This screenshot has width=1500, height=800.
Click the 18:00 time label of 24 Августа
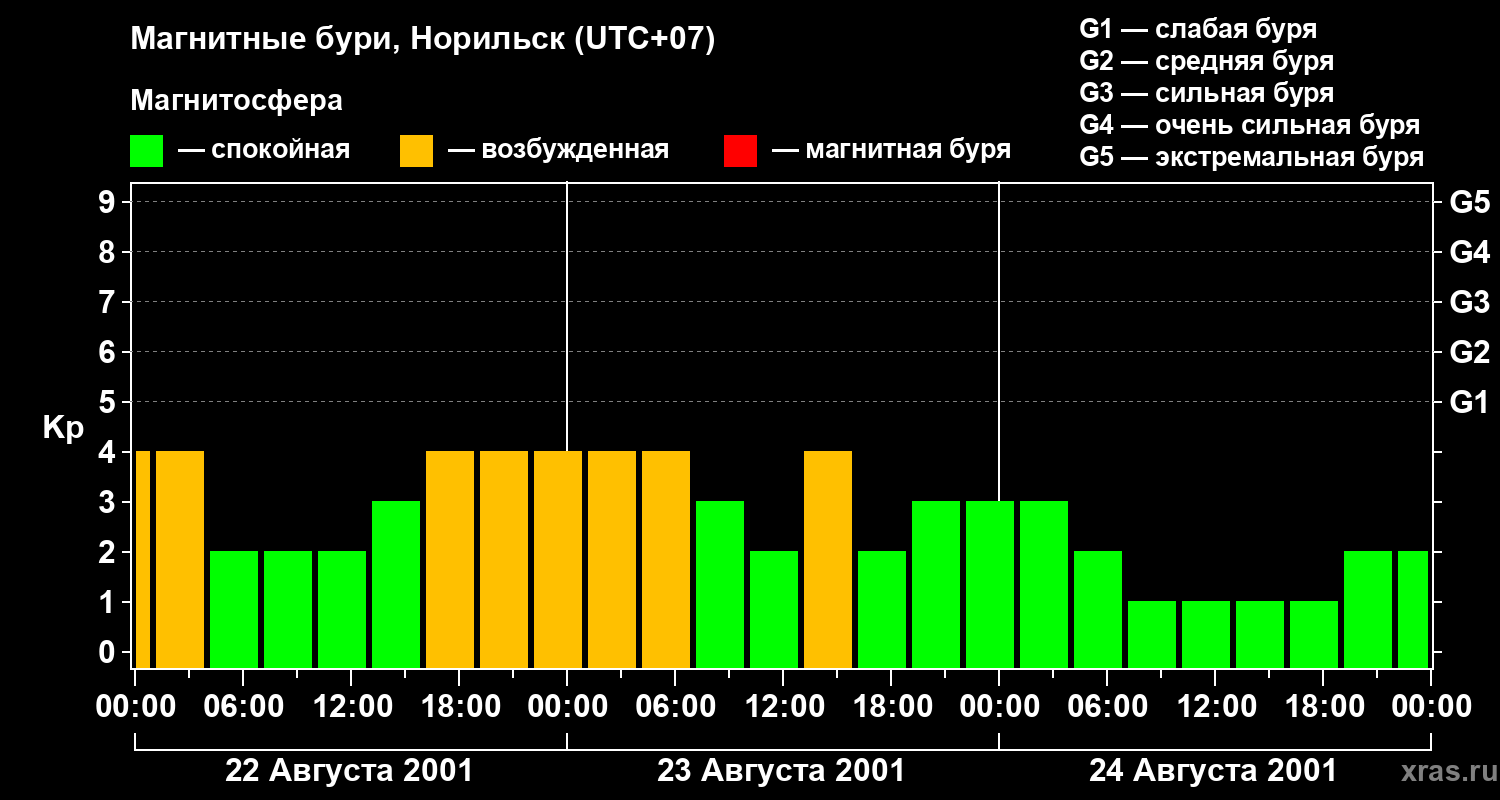(1323, 707)
